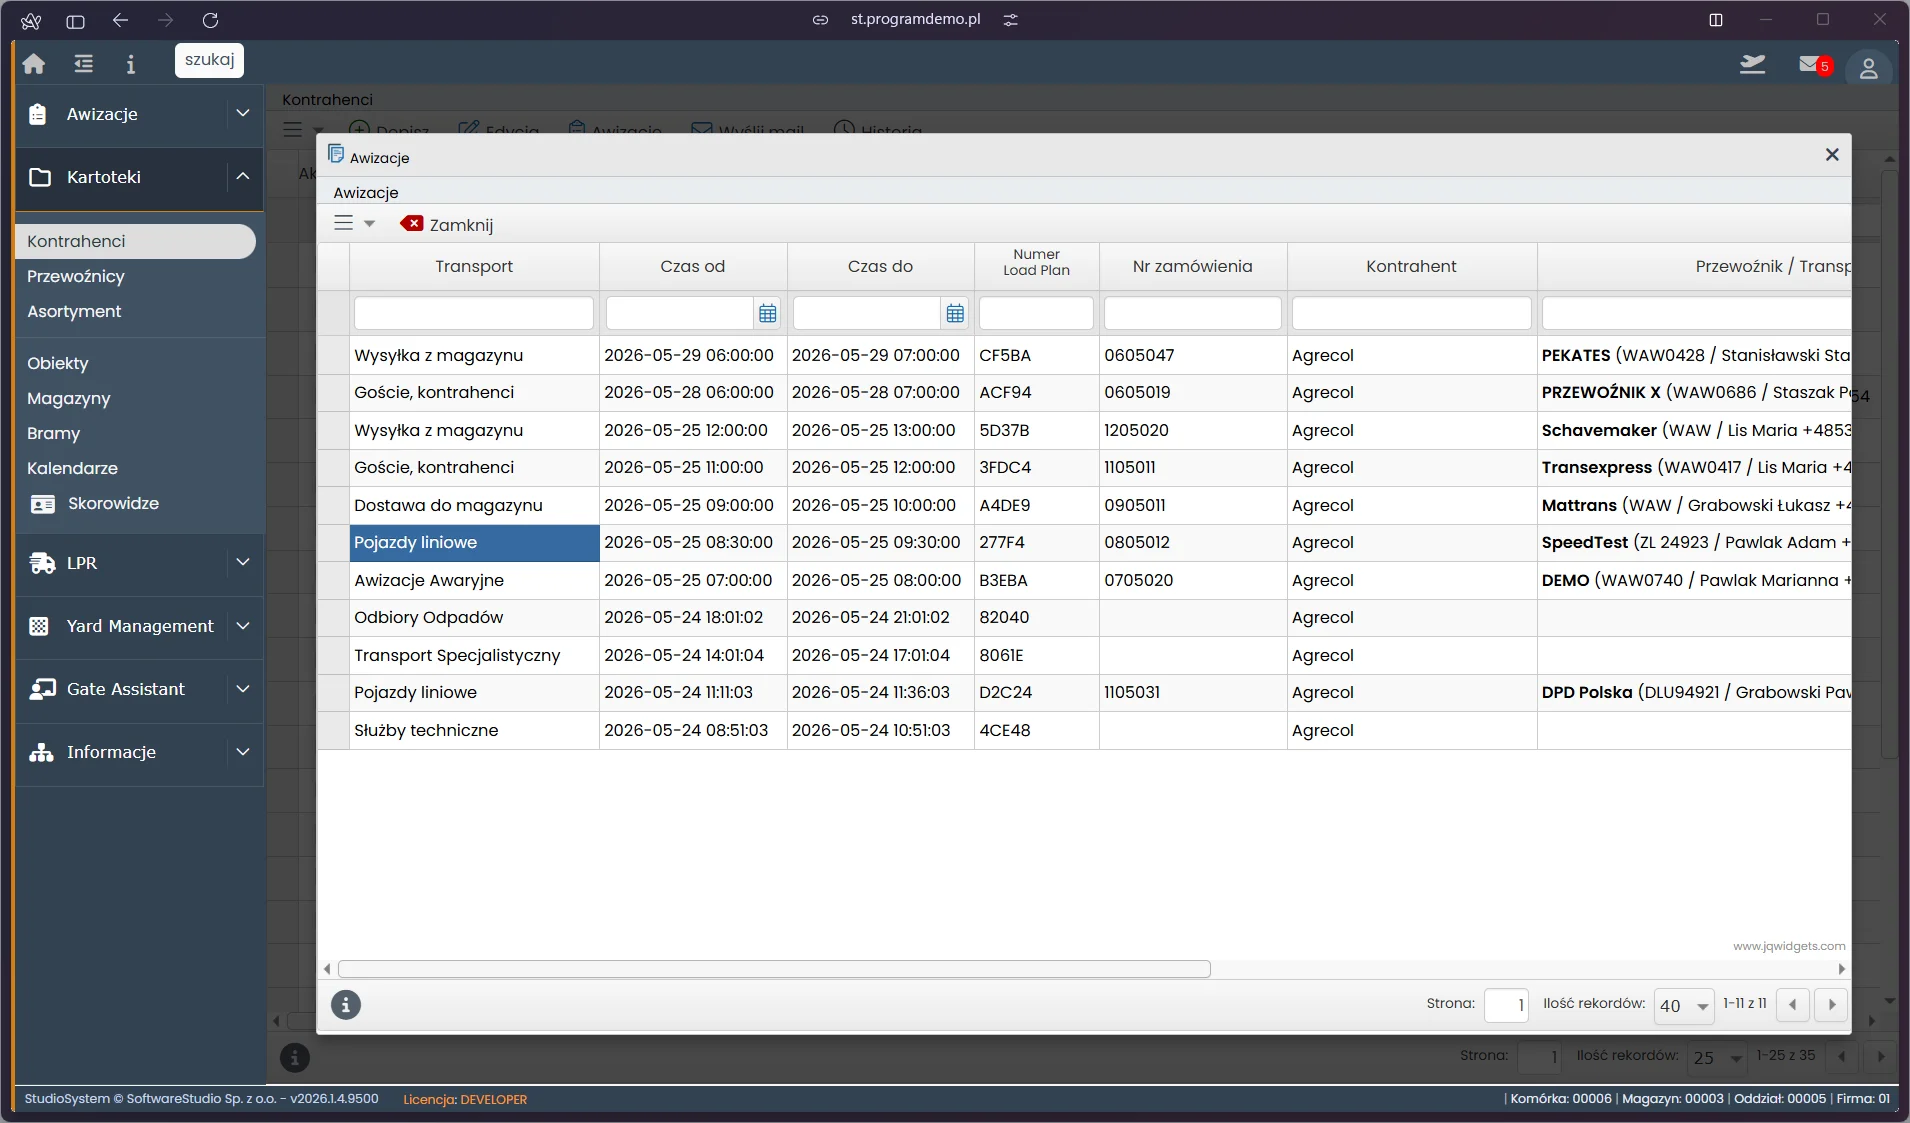Viewport: 1910px width, 1123px height.
Task: Click the Strona page number field
Action: click(x=1506, y=1005)
